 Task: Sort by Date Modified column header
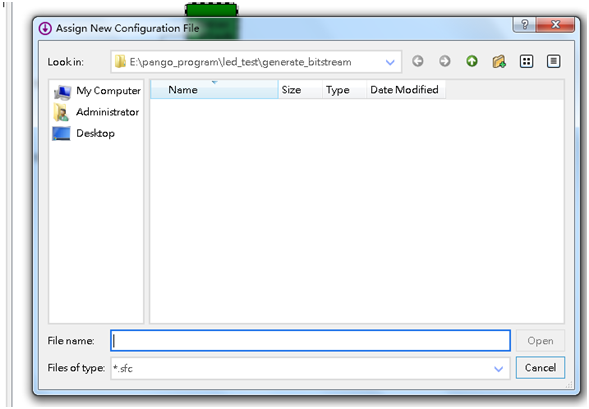pyautogui.click(x=406, y=90)
